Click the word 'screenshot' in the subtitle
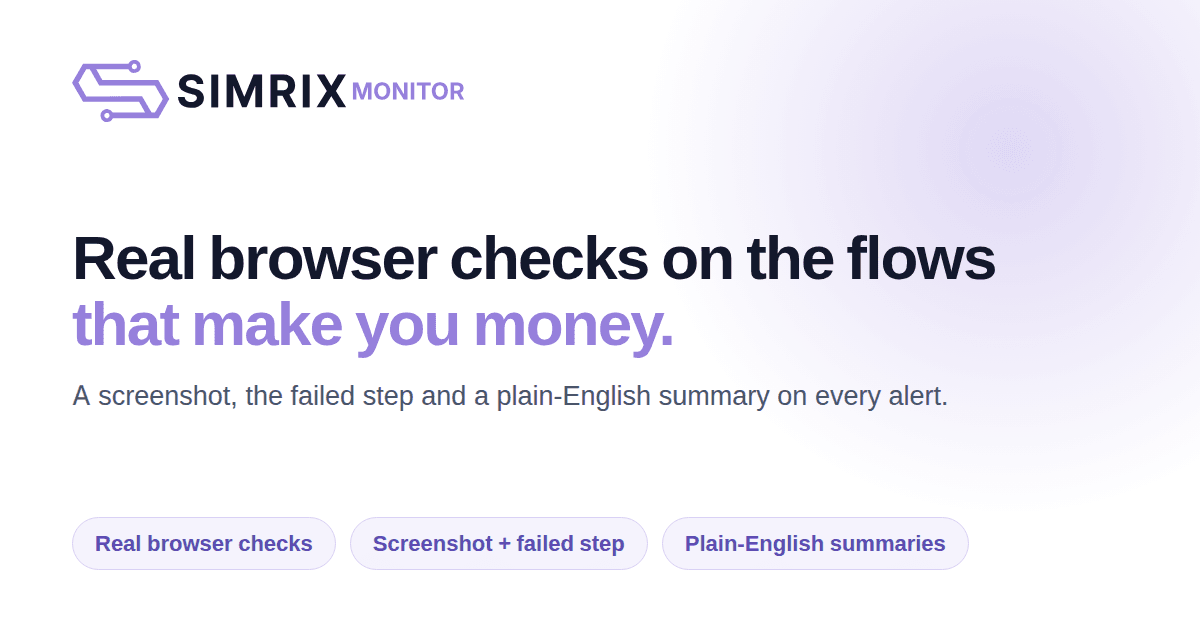1200x630 pixels. pyautogui.click(x=167, y=396)
